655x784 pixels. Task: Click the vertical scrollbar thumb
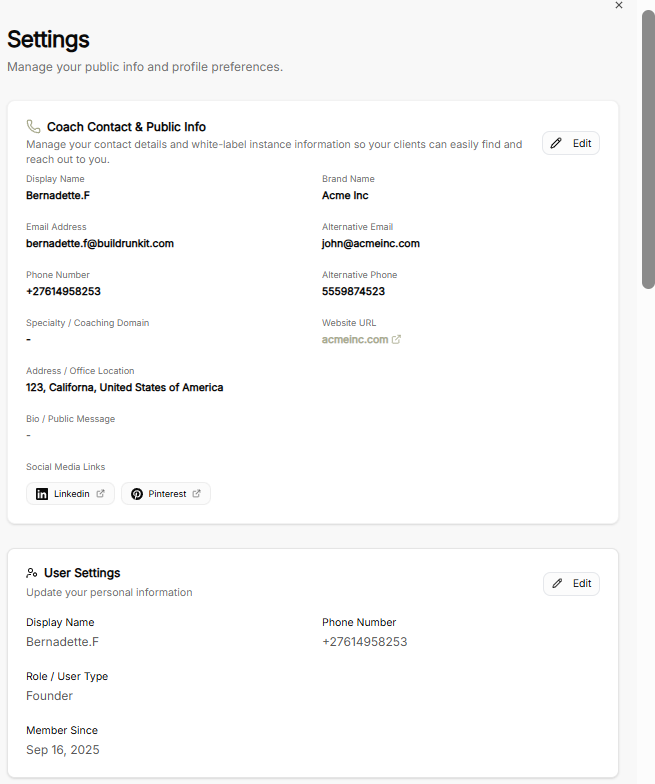click(648, 149)
